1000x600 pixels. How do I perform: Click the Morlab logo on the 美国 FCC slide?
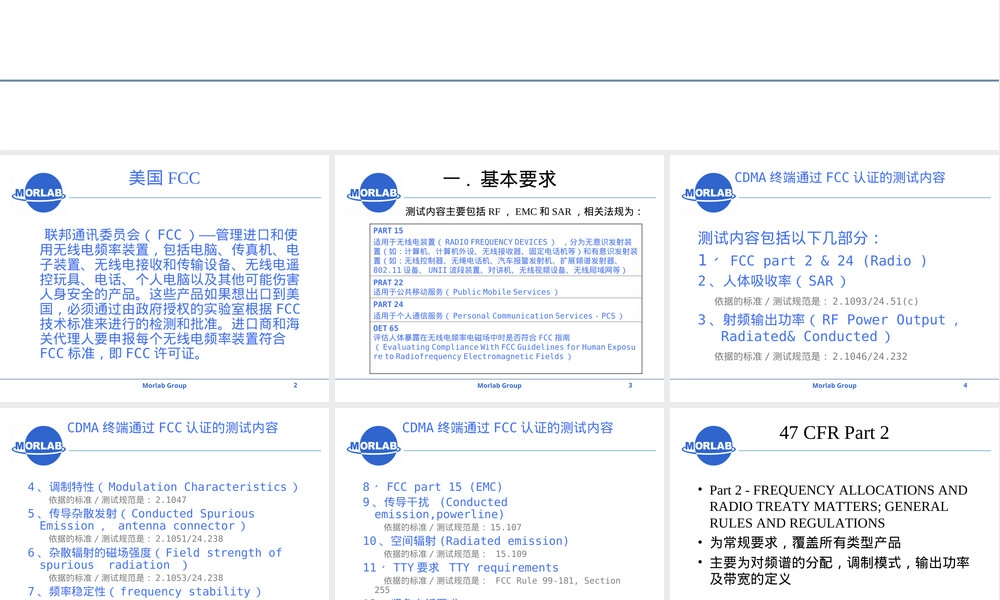coord(39,193)
